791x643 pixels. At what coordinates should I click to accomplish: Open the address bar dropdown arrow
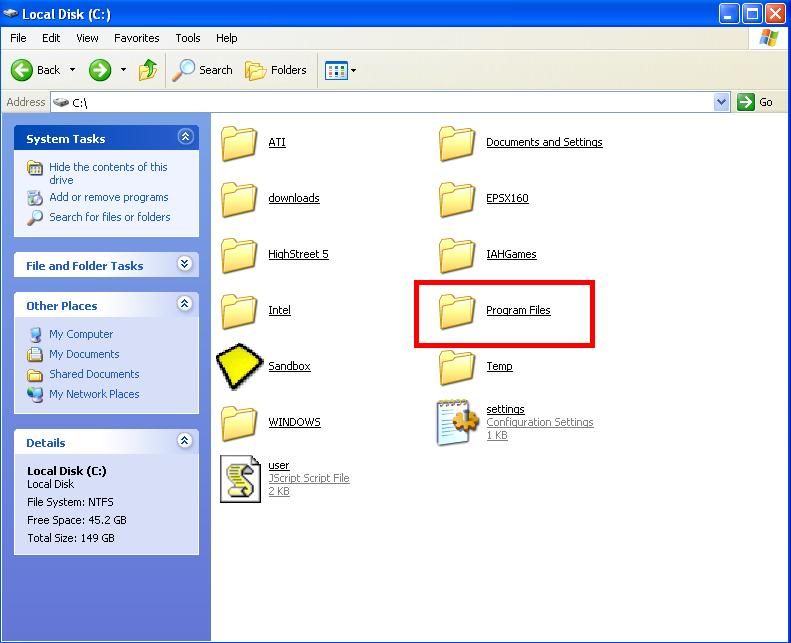click(721, 102)
